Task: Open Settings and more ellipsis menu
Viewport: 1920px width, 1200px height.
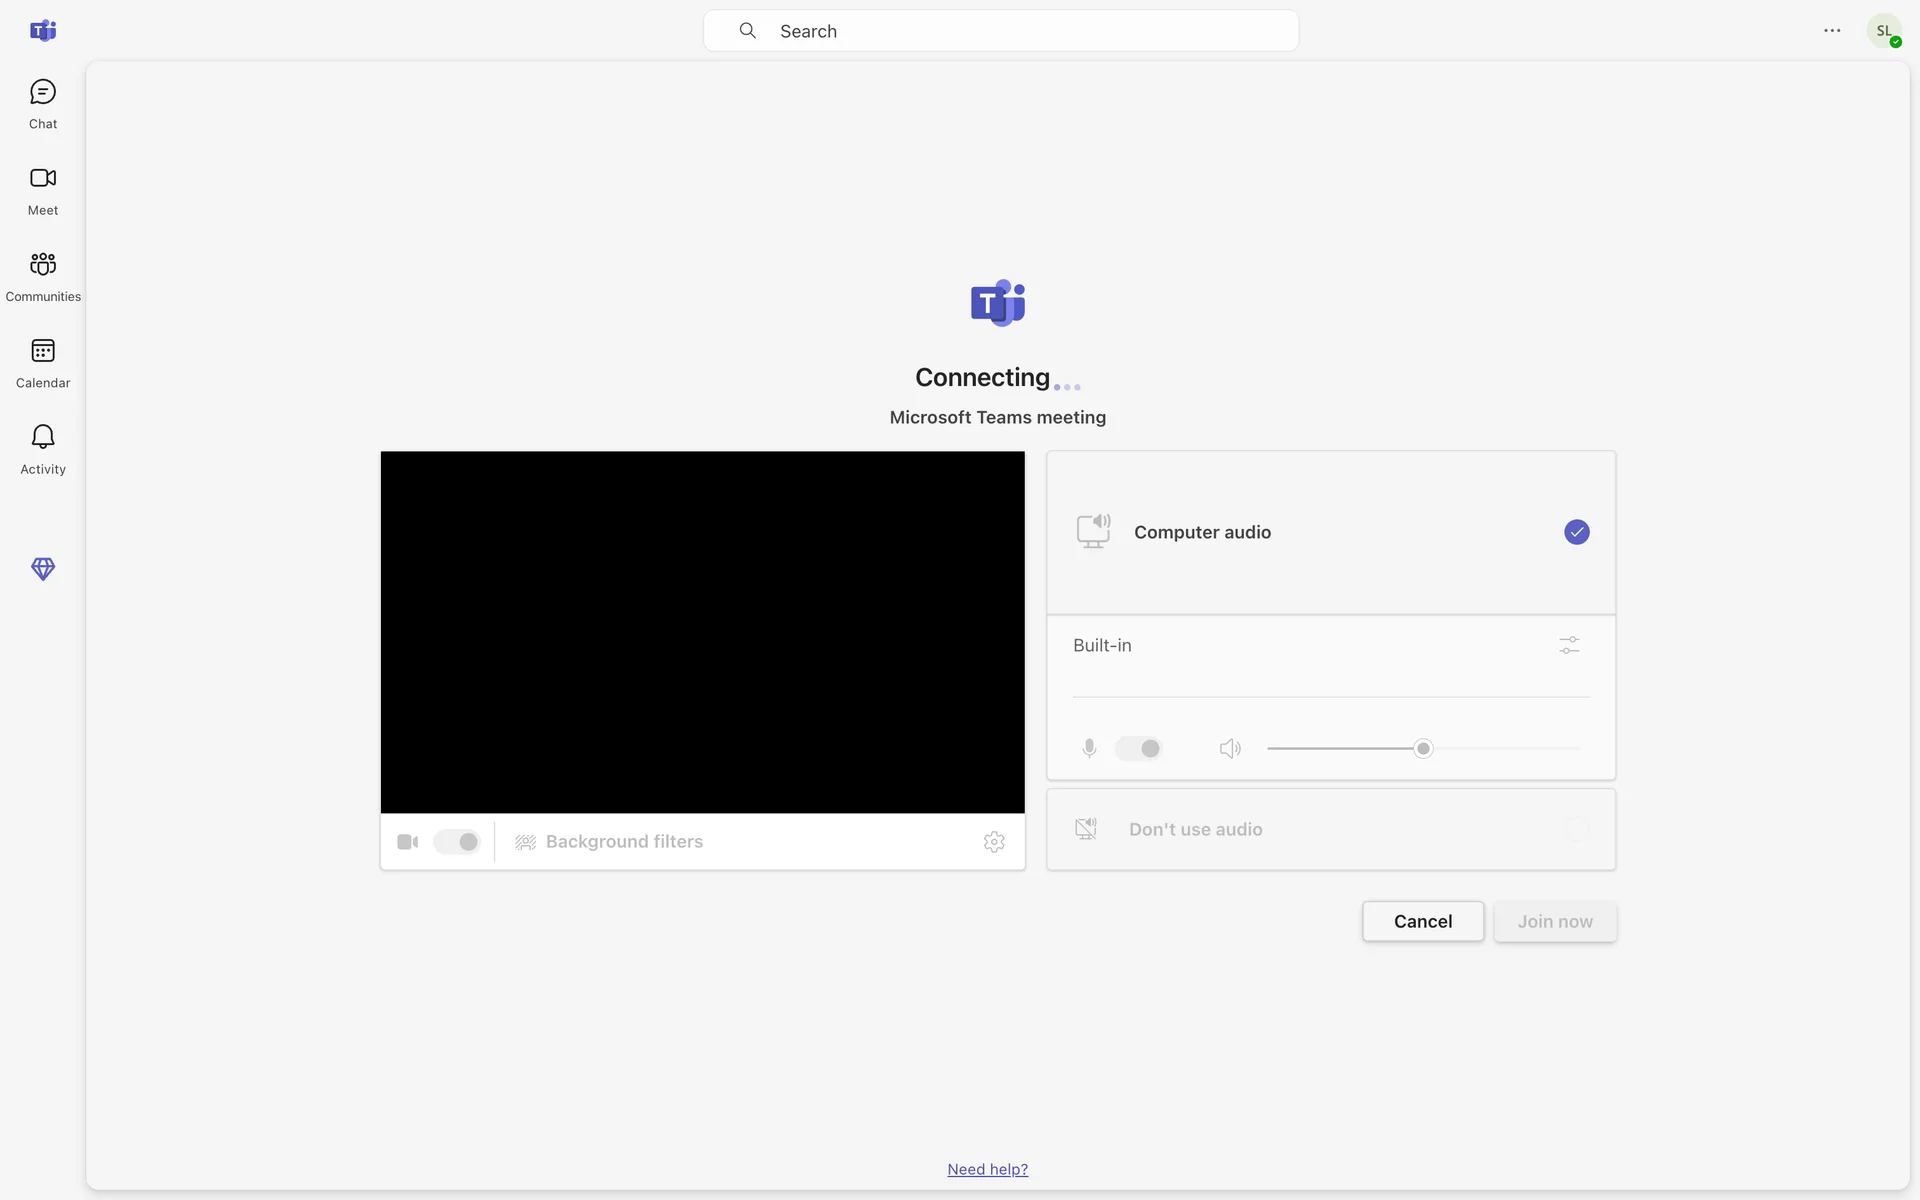Action: (1831, 31)
